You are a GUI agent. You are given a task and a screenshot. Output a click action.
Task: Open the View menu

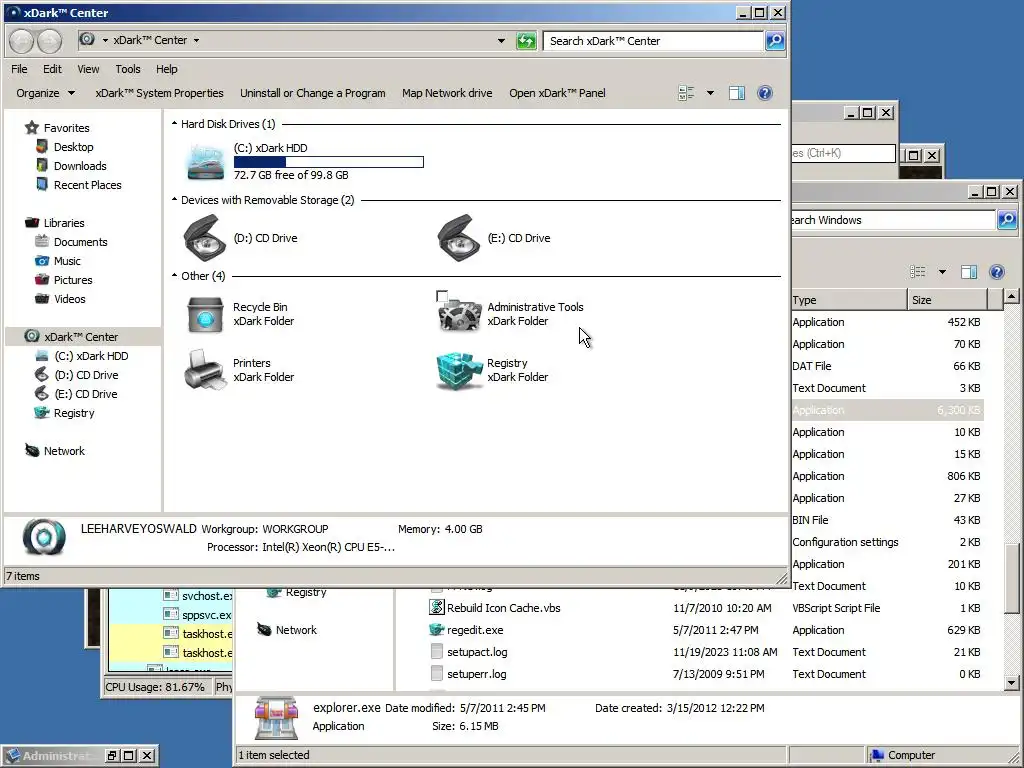pos(88,69)
